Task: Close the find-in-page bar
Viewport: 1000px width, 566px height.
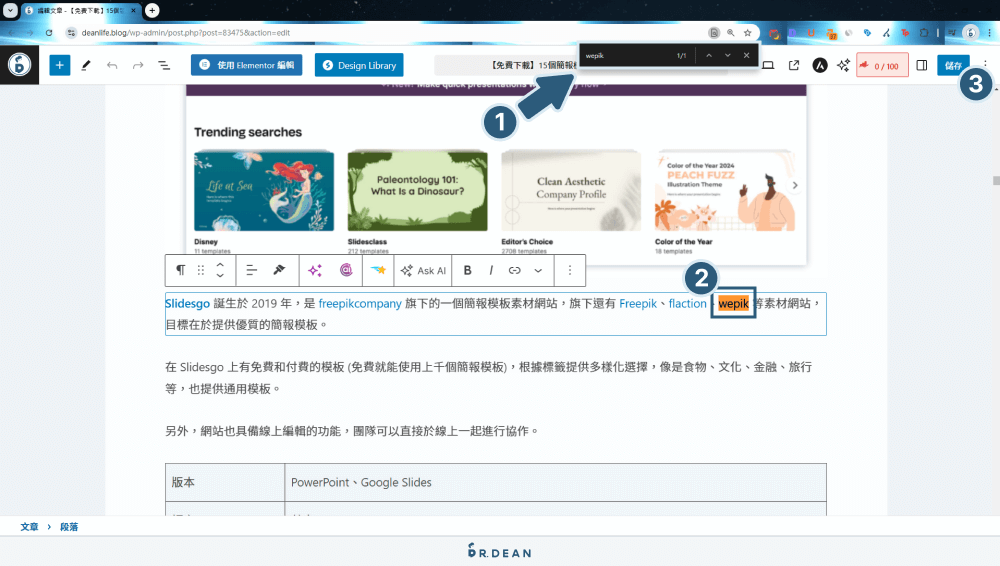Action: click(746, 56)
